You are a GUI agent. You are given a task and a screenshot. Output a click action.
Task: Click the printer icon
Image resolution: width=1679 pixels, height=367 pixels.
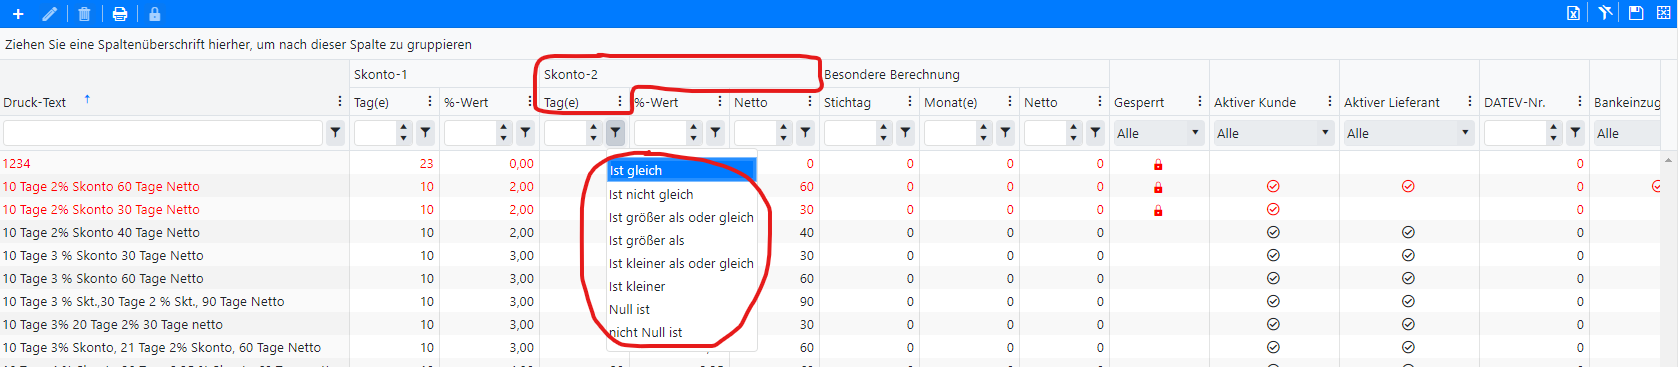click(120, 14)
